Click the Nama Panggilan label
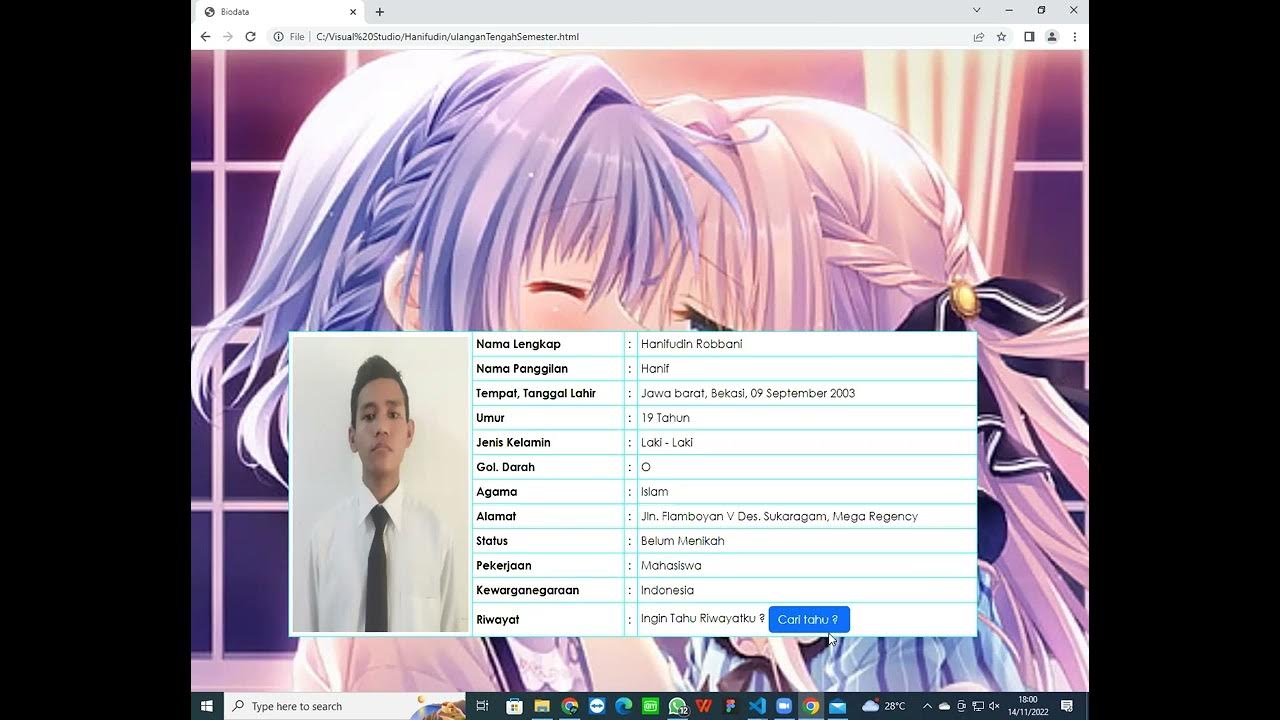 [x=522, y=369]
